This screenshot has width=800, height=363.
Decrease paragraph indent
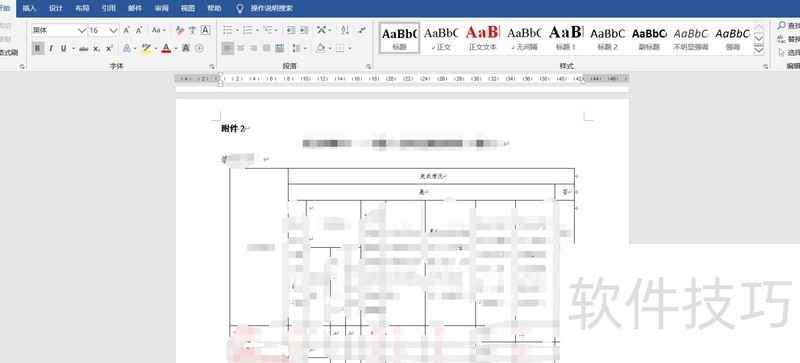click(290, 30)
